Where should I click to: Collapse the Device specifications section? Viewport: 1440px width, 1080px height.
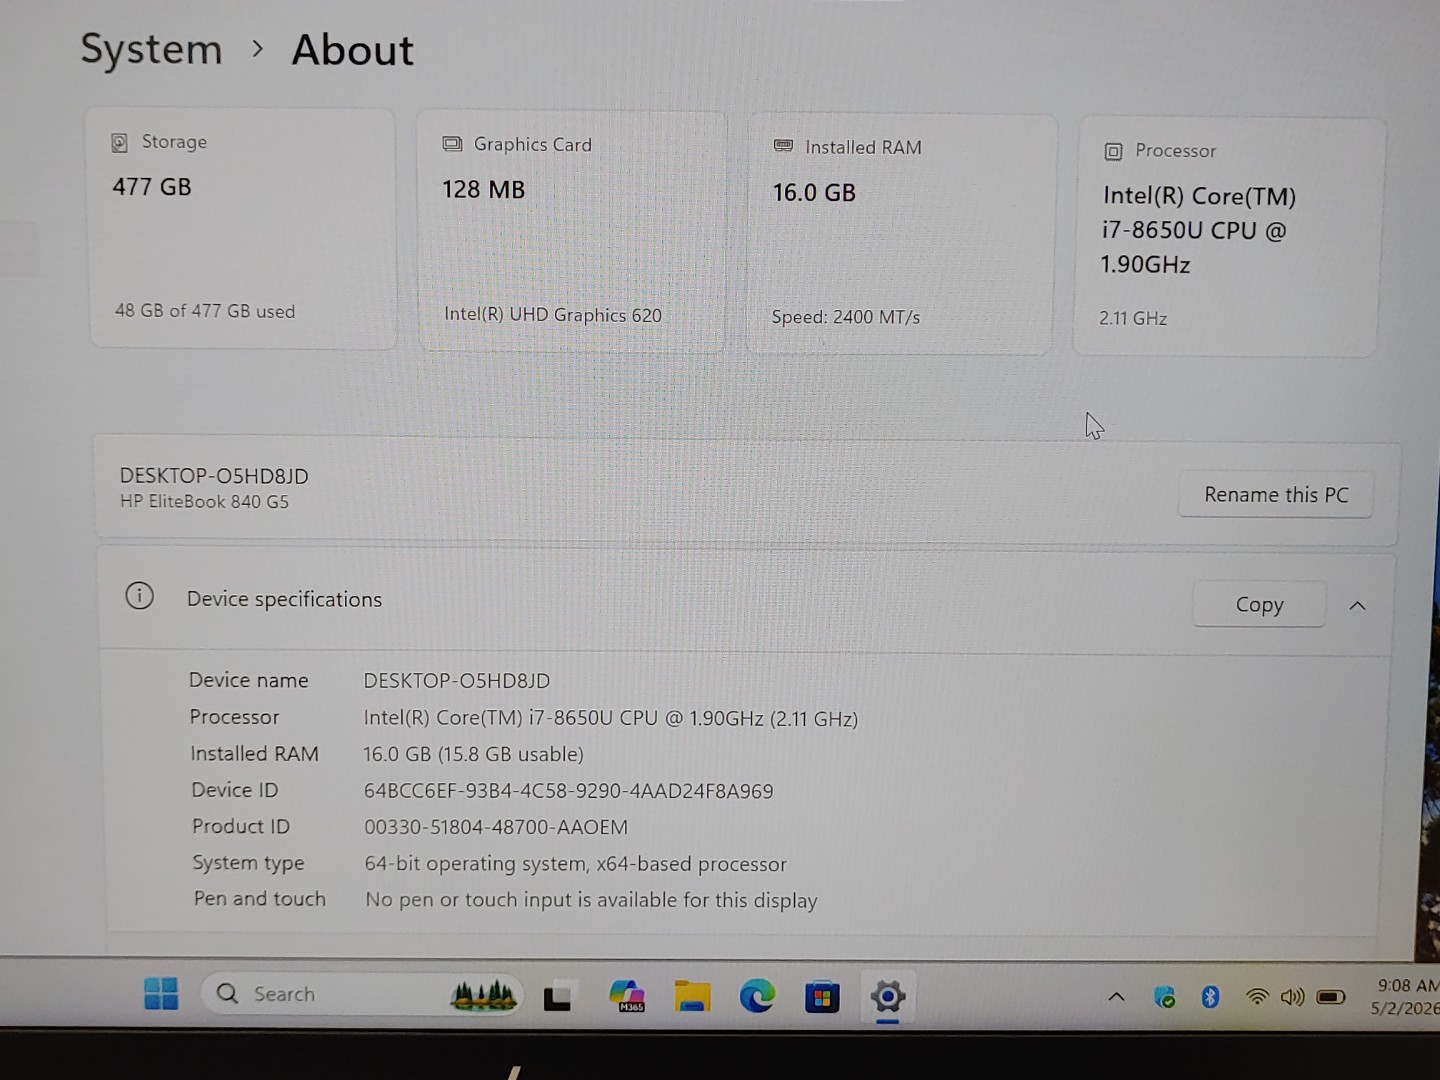coord(1357,606)
